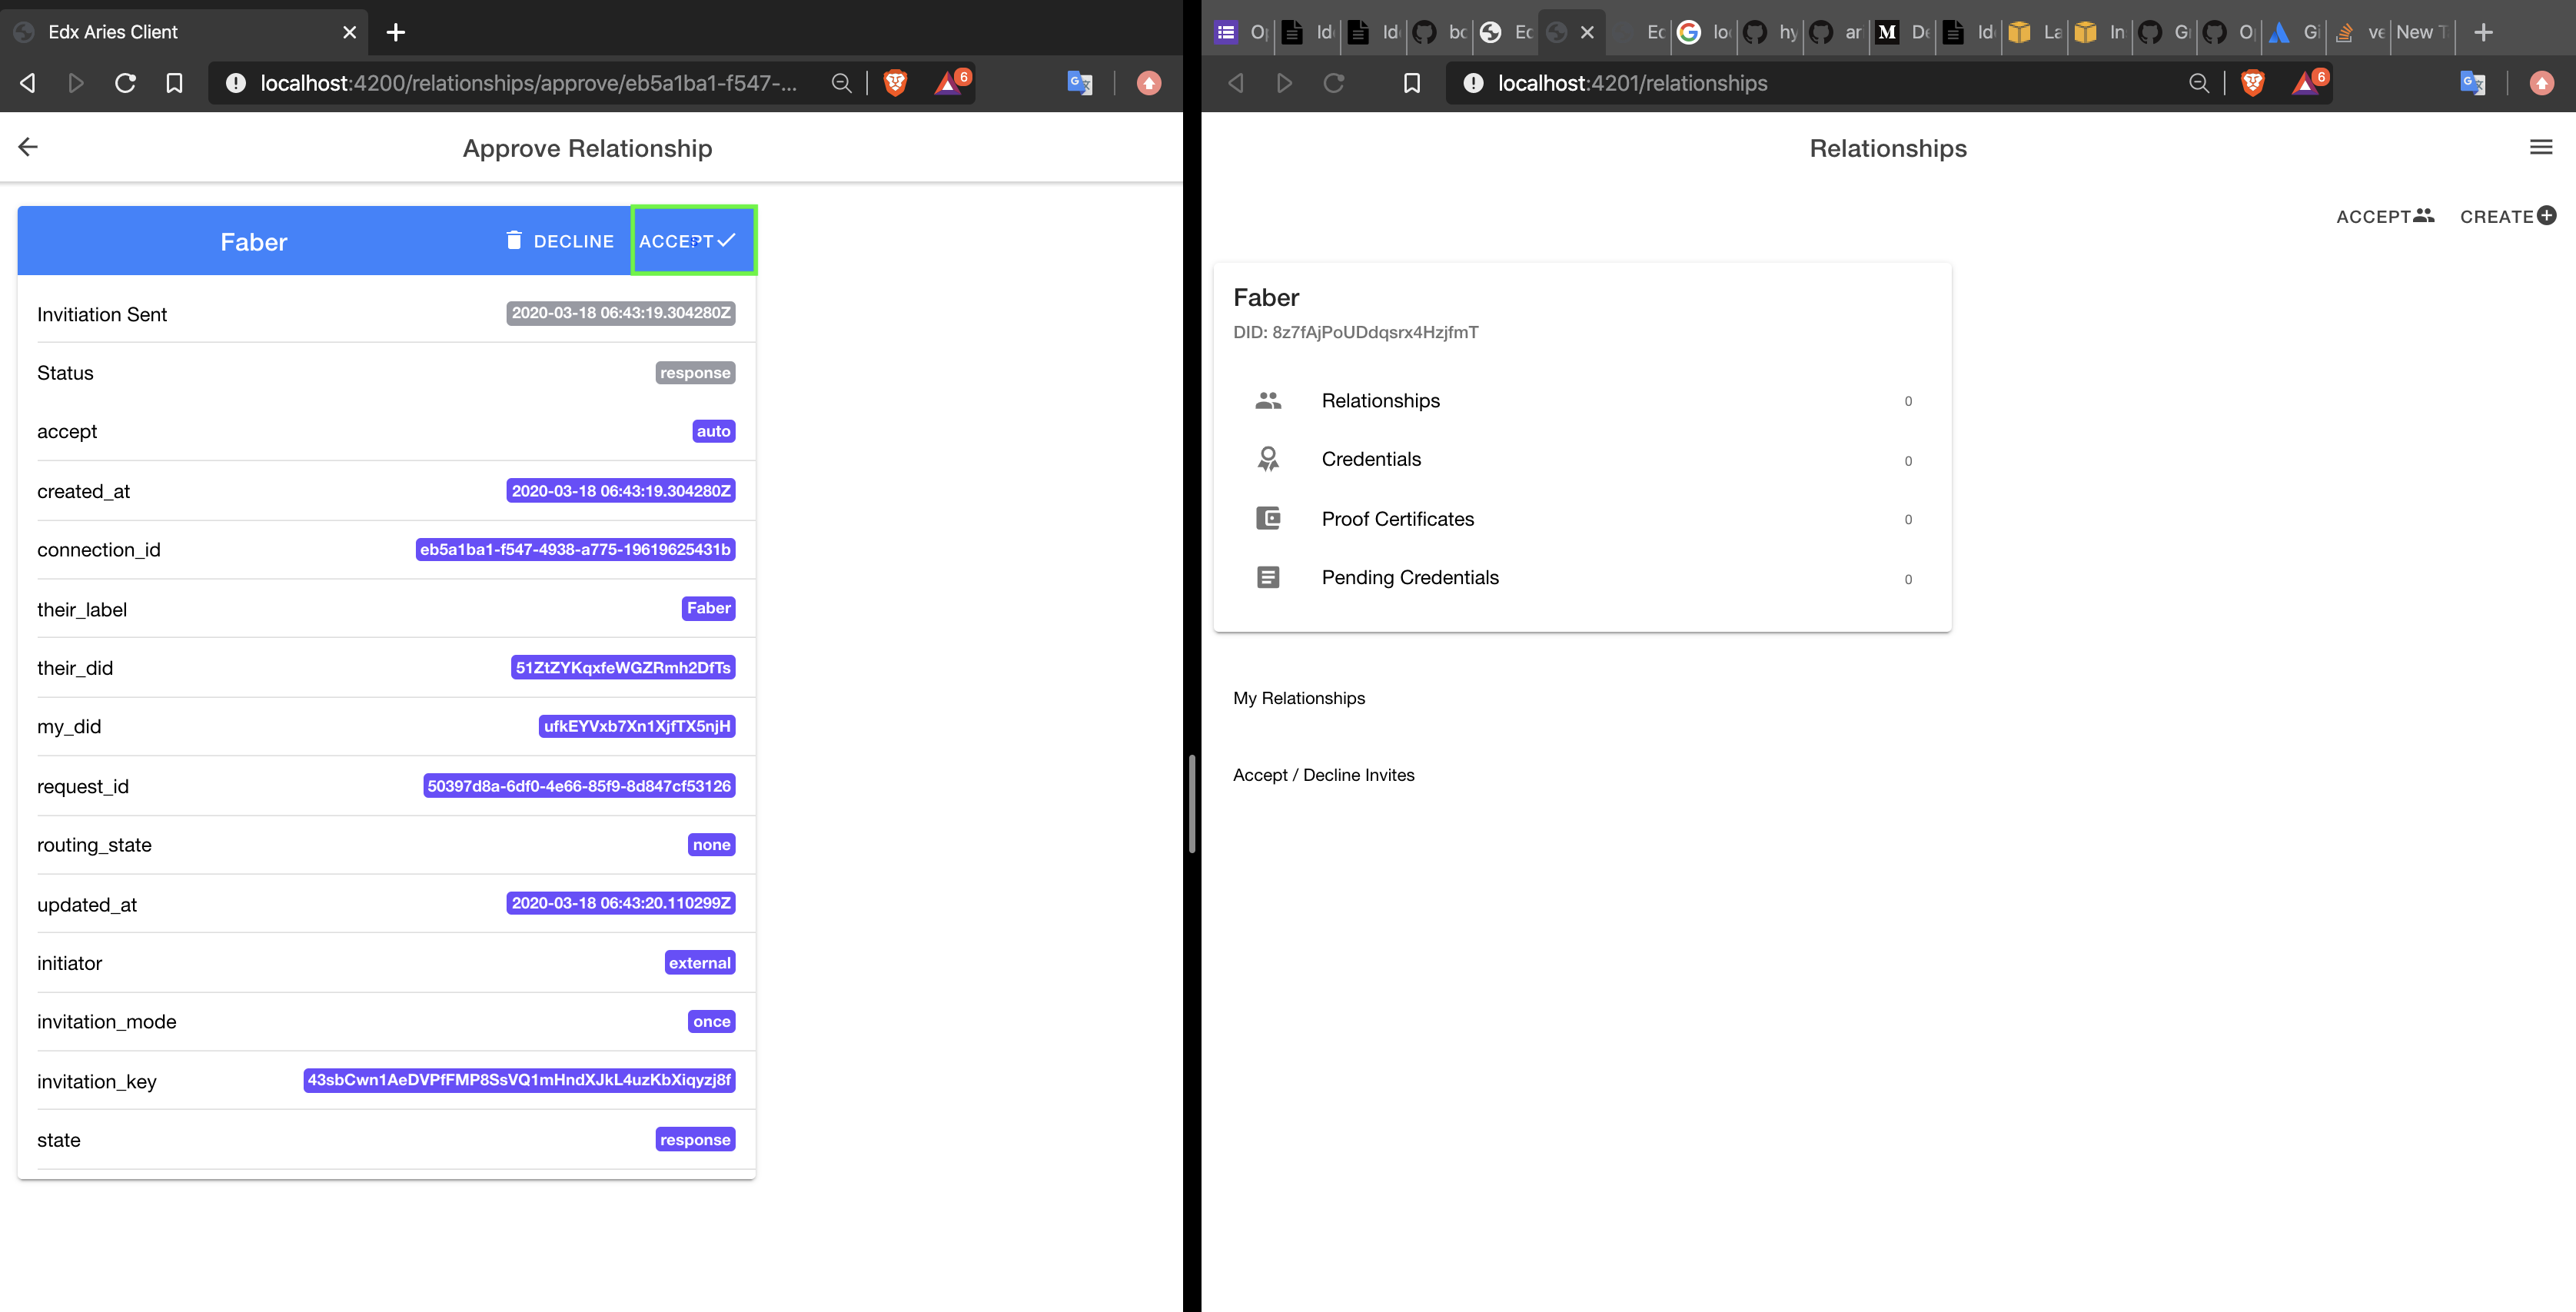Click CREATE plus button on Relationships

[x=2507, y=216]
